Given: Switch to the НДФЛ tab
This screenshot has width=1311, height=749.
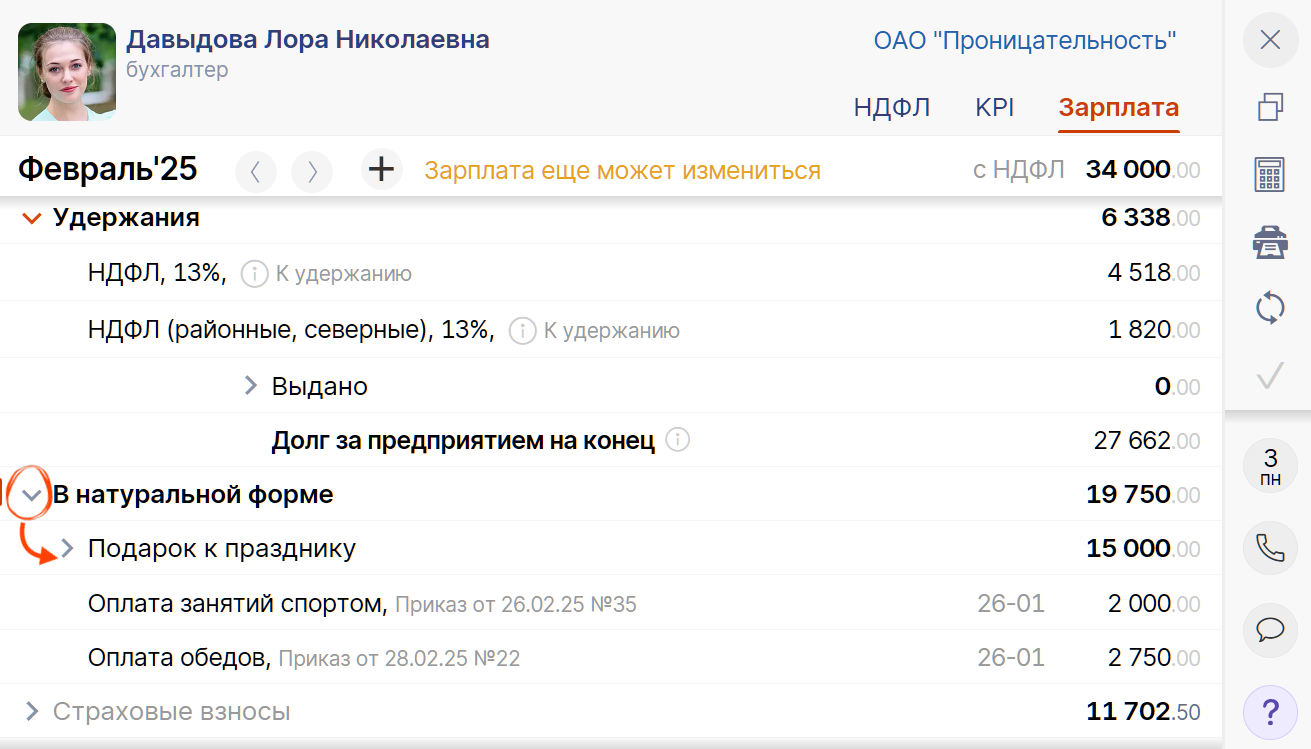Looking at the screenshot, I should (892, 108).
